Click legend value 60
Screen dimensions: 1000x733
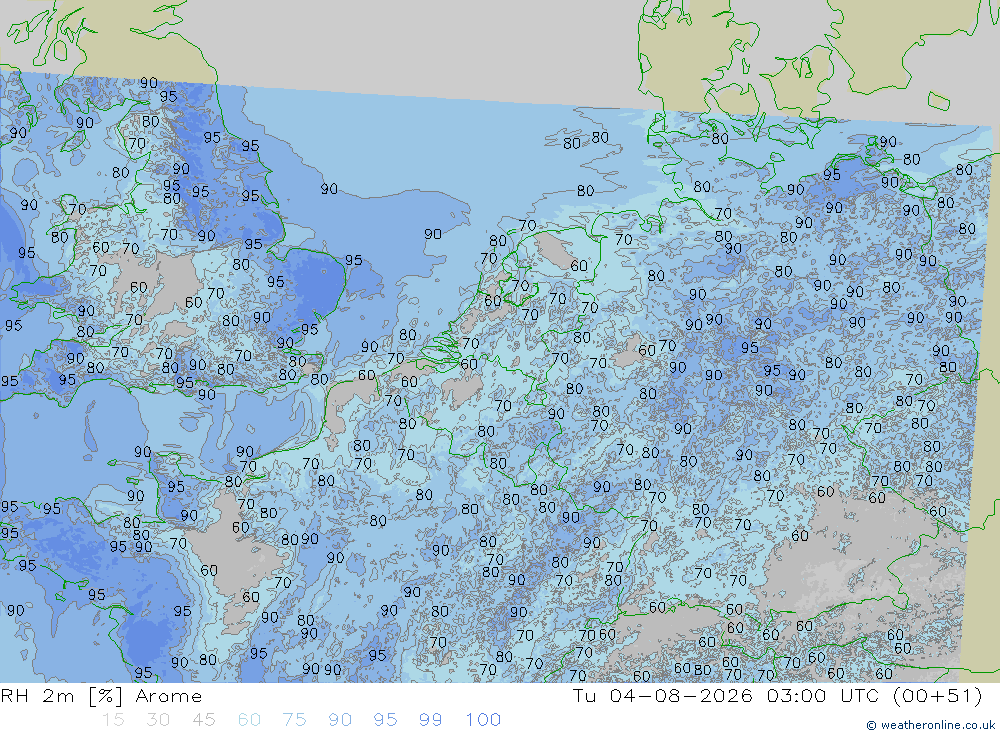(x=249, y=720)
